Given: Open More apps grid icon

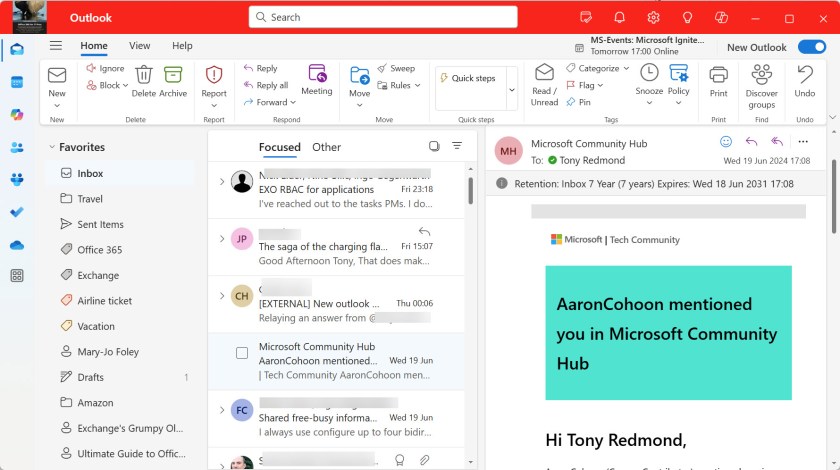Looking at the screenshot, I should click(17, 275).
